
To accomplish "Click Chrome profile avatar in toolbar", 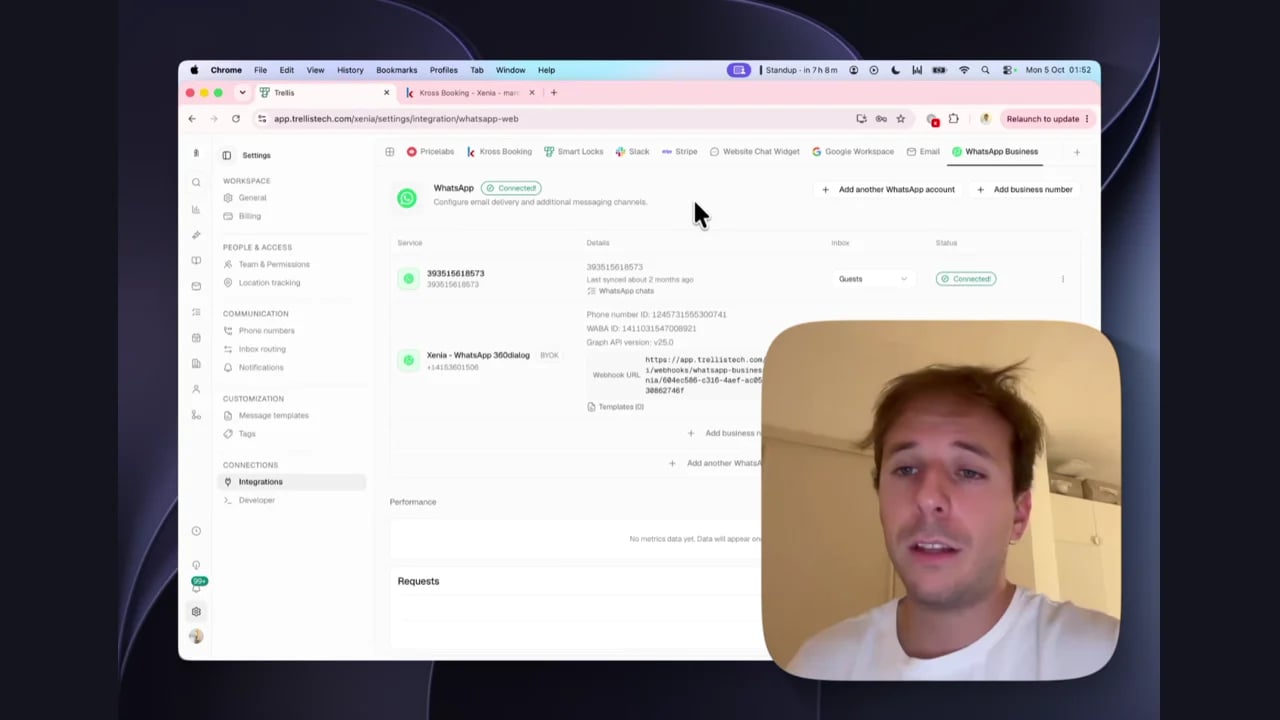I will [x=984, y=119].
